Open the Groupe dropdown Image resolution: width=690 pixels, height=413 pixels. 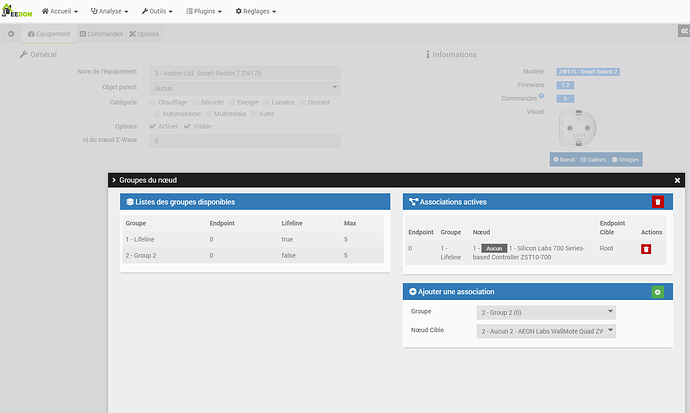tap(546, 312)
